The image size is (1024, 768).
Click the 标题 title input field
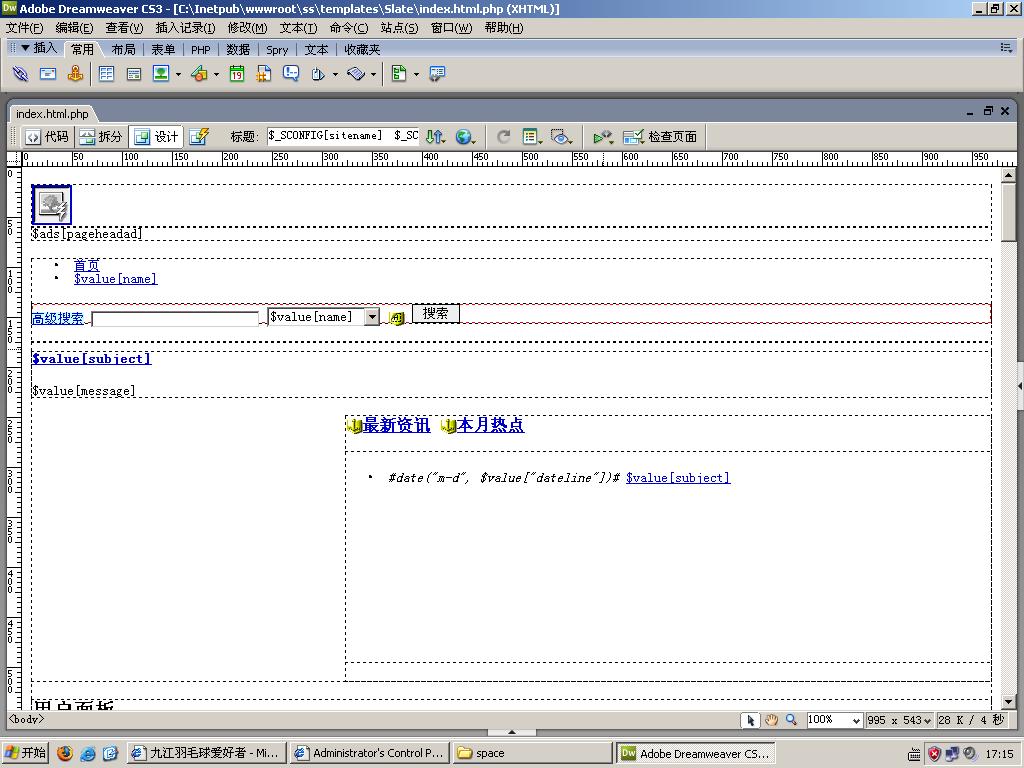tap(342, 136)
